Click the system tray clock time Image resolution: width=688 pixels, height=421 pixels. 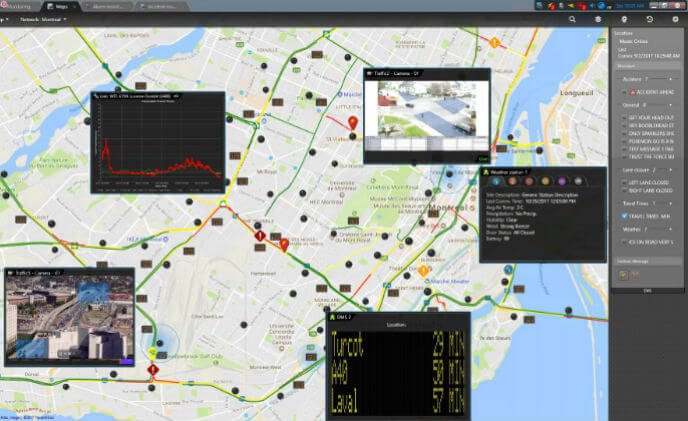[x=630, y=6]
